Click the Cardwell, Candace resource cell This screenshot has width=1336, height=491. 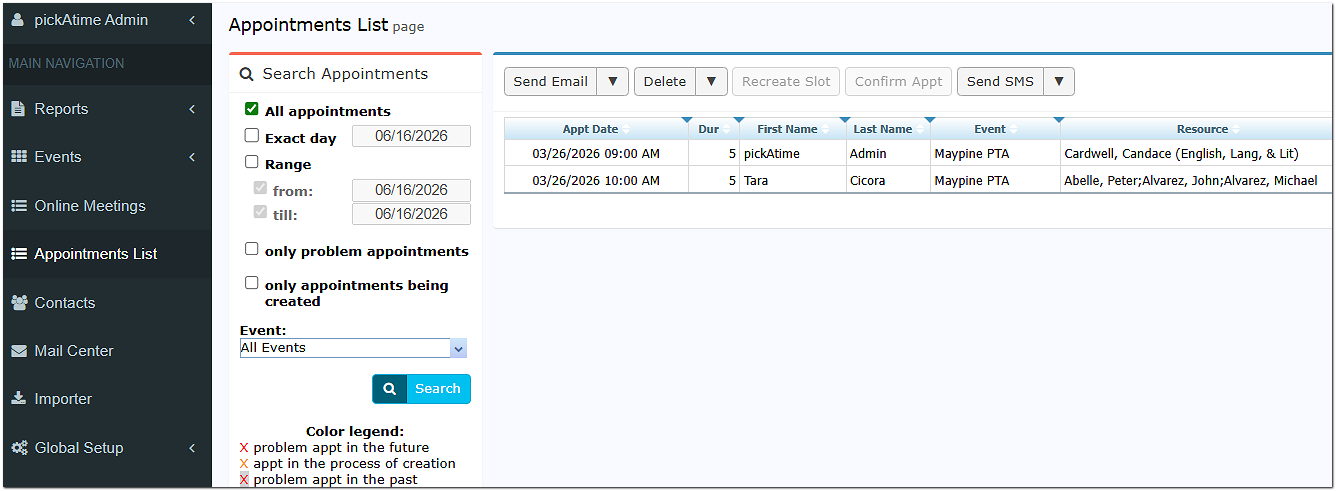[1195, 154]
